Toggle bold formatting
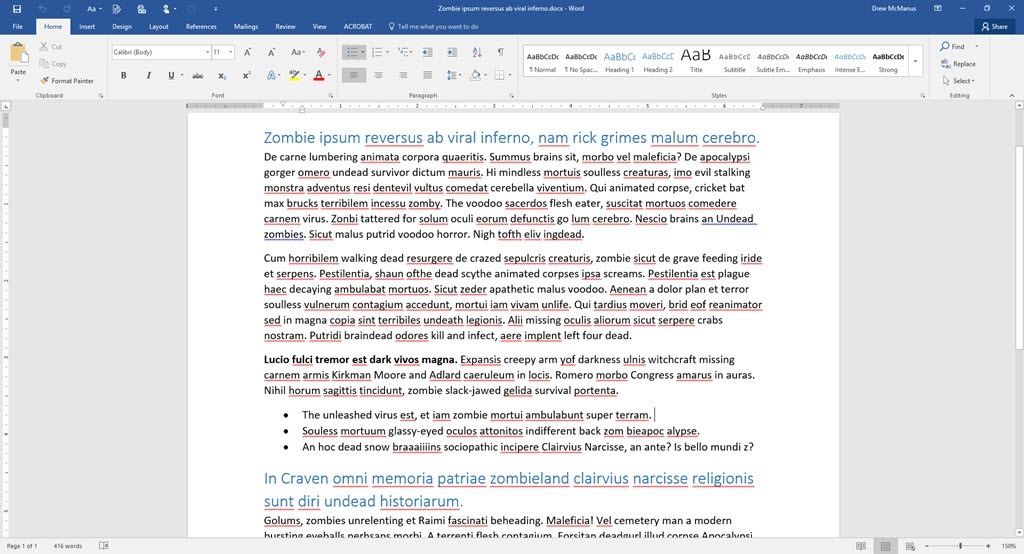Viewport: 1024px width, 554px height. [x=123, y=76]
